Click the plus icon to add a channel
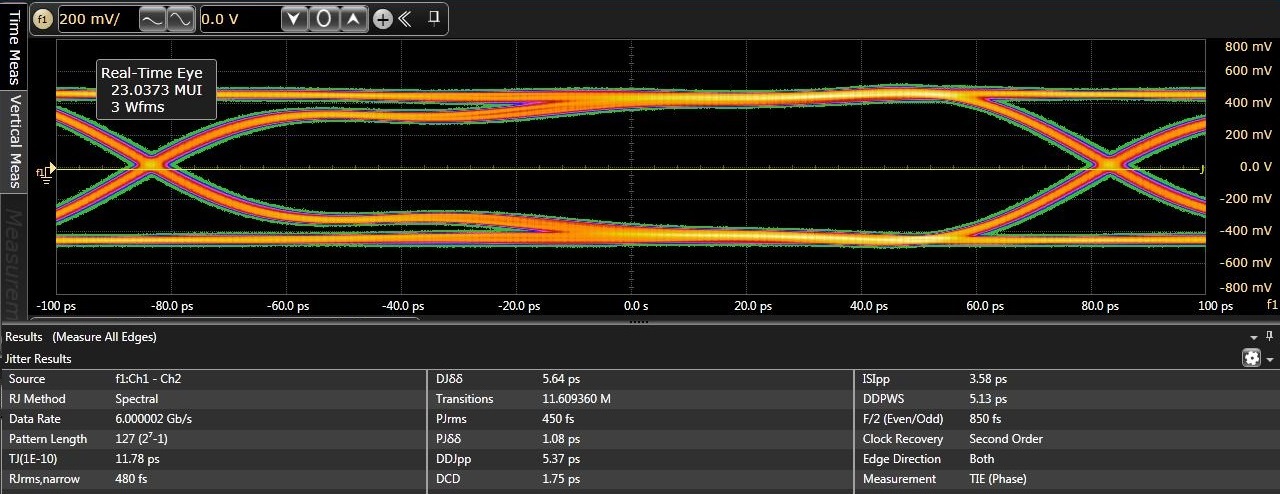 tap(382, 19)
